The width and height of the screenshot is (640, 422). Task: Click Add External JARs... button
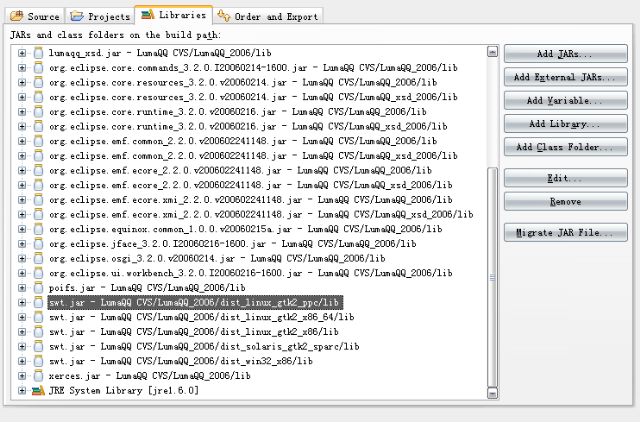565,77
